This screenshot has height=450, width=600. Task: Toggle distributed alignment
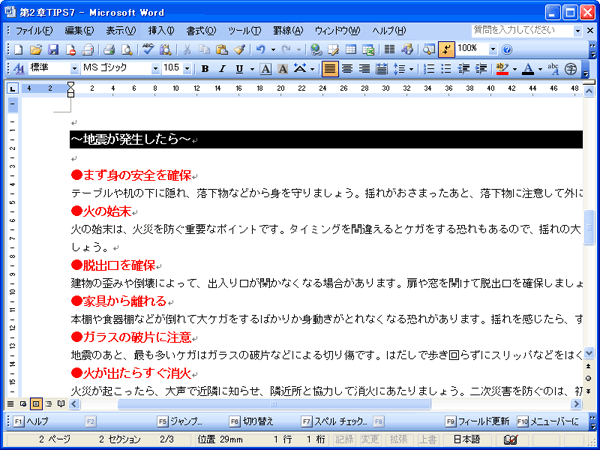pos(381,69)
